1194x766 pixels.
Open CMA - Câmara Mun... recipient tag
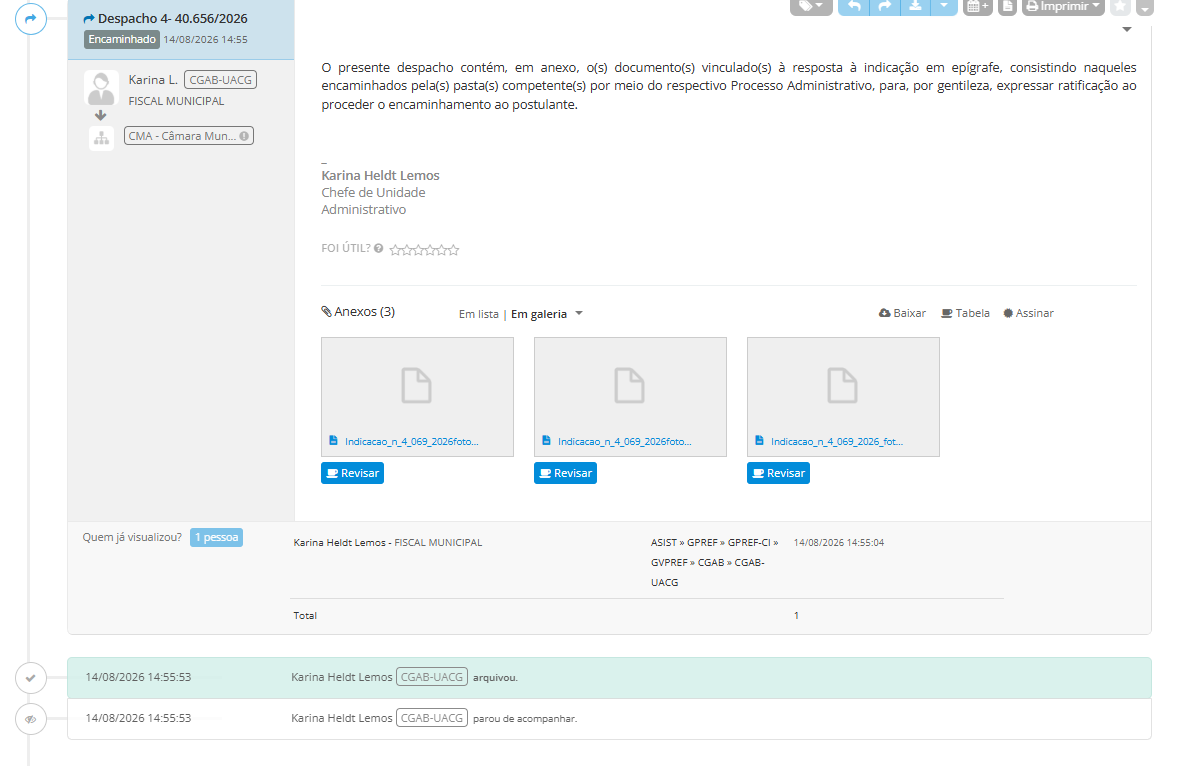(x=188, y=136)
